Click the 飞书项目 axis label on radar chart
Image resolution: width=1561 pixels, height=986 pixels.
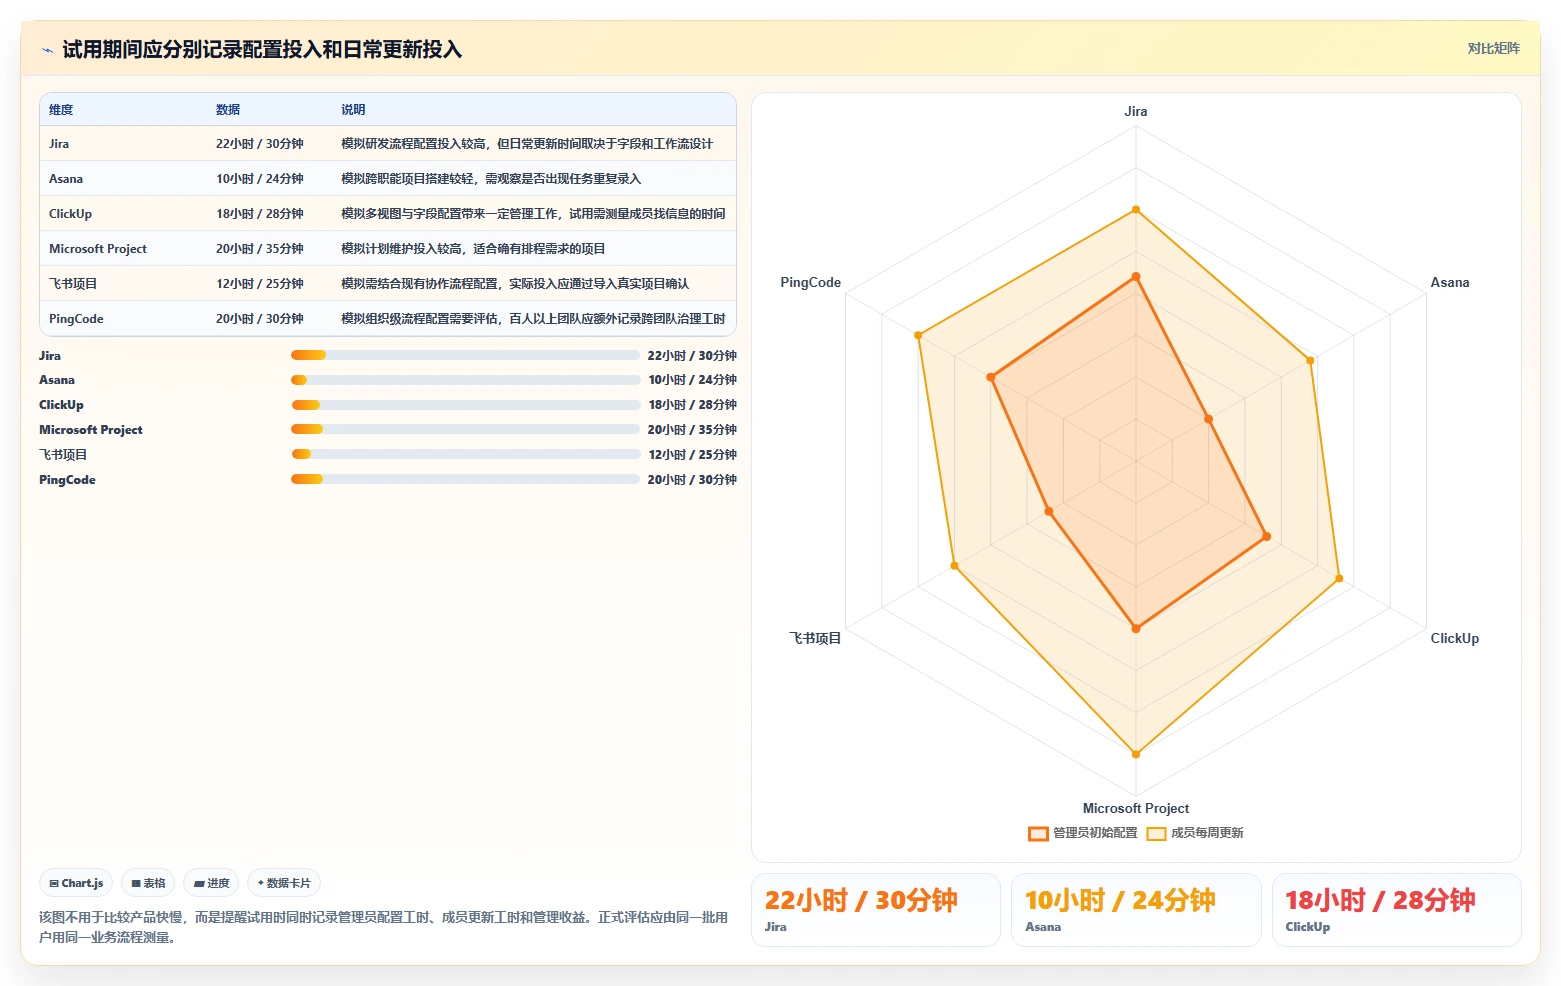(x=815, y=639)
